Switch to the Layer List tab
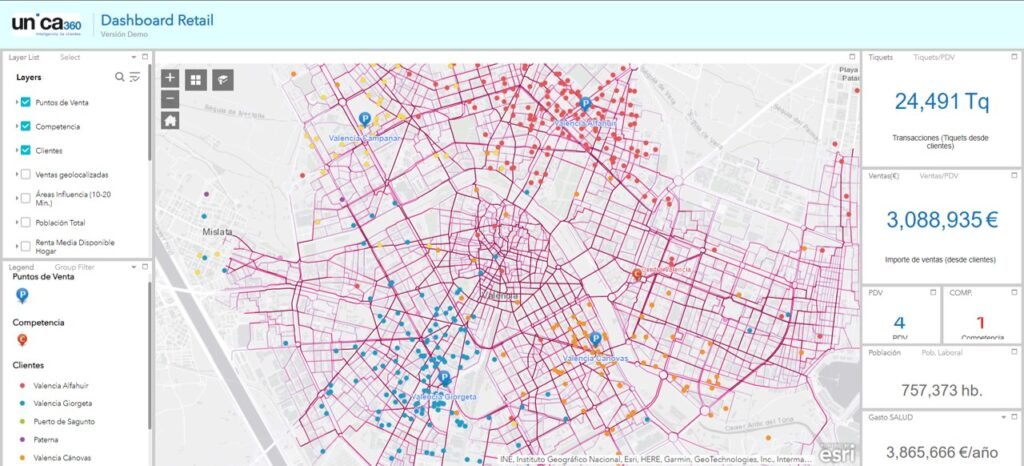Image resolution: width=1024 pixels, height=466 pixels. pos(24,57)
